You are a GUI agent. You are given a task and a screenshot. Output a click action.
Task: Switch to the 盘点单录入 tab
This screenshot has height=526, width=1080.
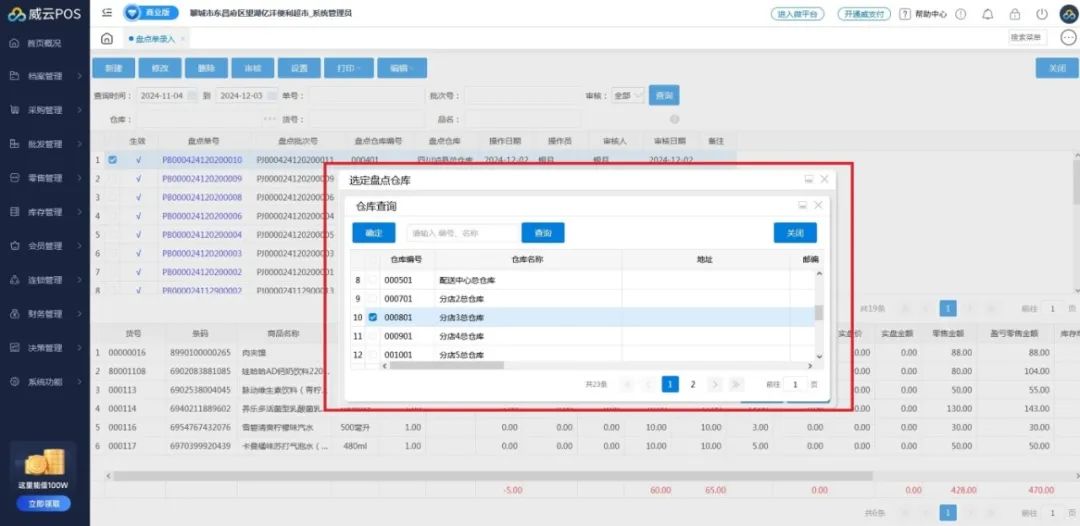click(154, 38)
